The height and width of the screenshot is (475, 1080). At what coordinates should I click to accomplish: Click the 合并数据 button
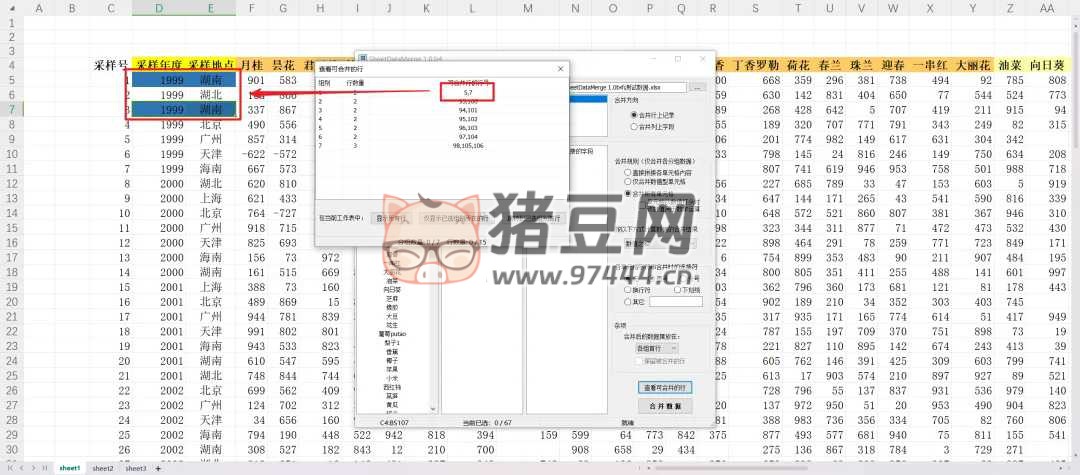point(664,406)
